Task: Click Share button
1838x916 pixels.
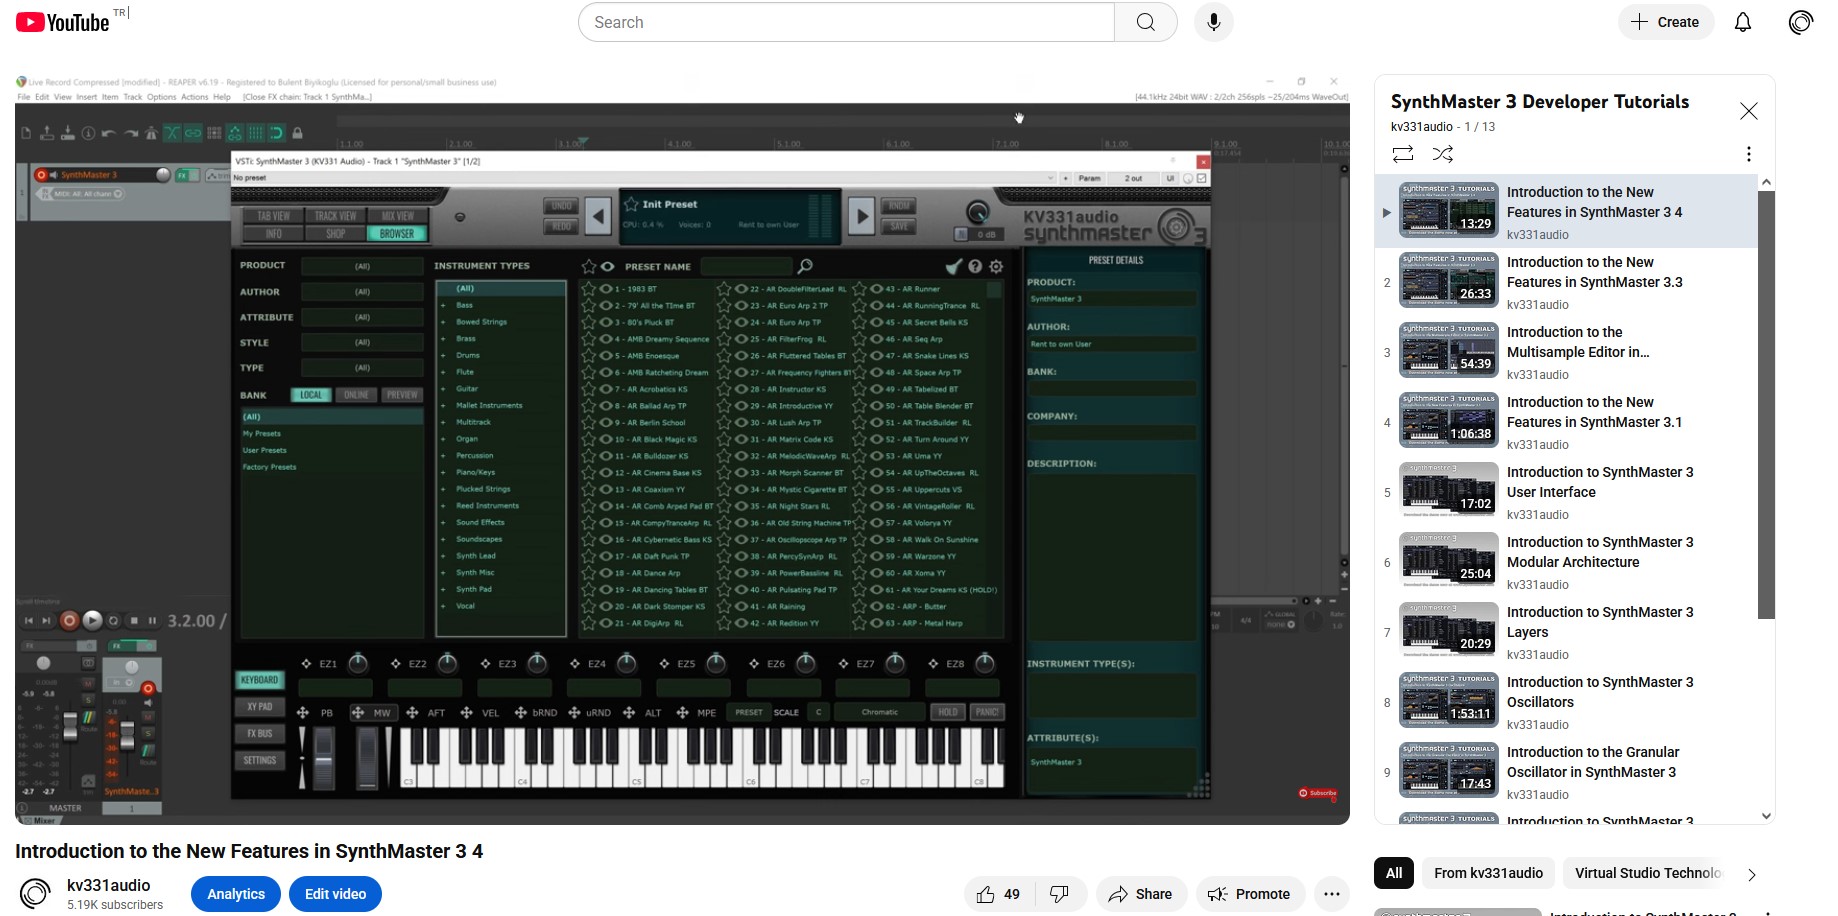Action: pos(1141,894)
